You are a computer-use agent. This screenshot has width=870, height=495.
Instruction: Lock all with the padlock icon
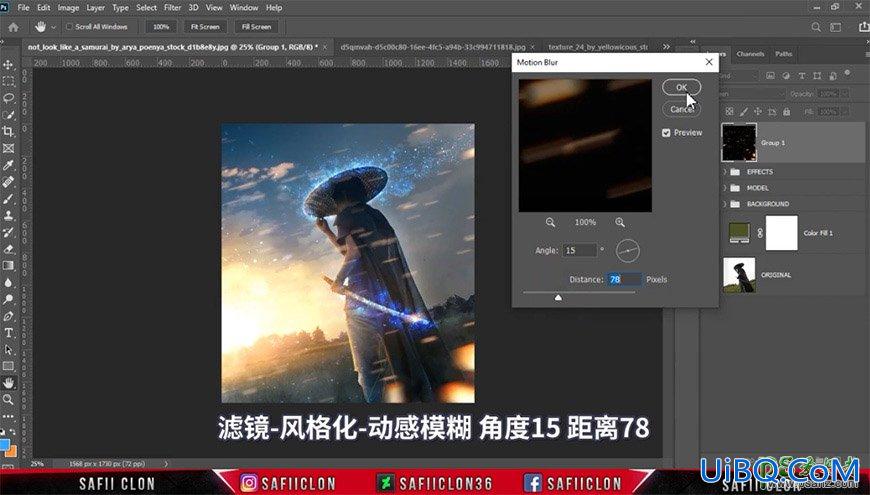pos(786,112)
